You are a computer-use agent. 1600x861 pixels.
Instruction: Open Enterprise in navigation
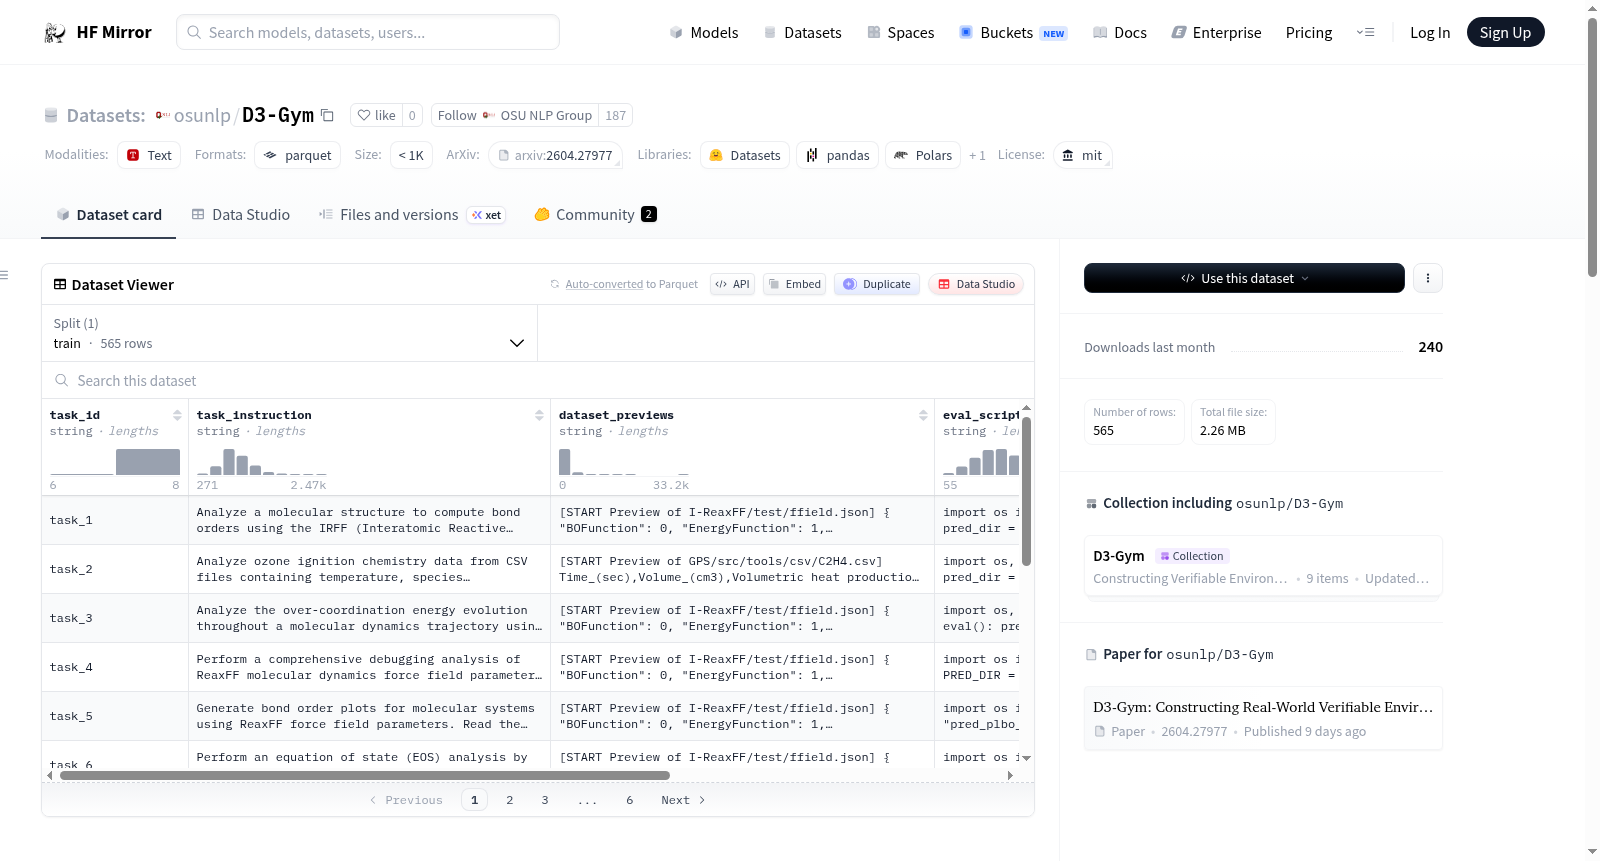pos(1217,32)
